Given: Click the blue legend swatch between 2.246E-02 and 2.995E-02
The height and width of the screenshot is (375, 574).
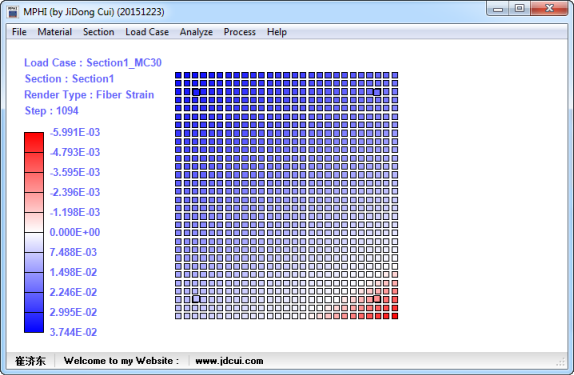Looking at the screenshot, I should coord(34,302).
